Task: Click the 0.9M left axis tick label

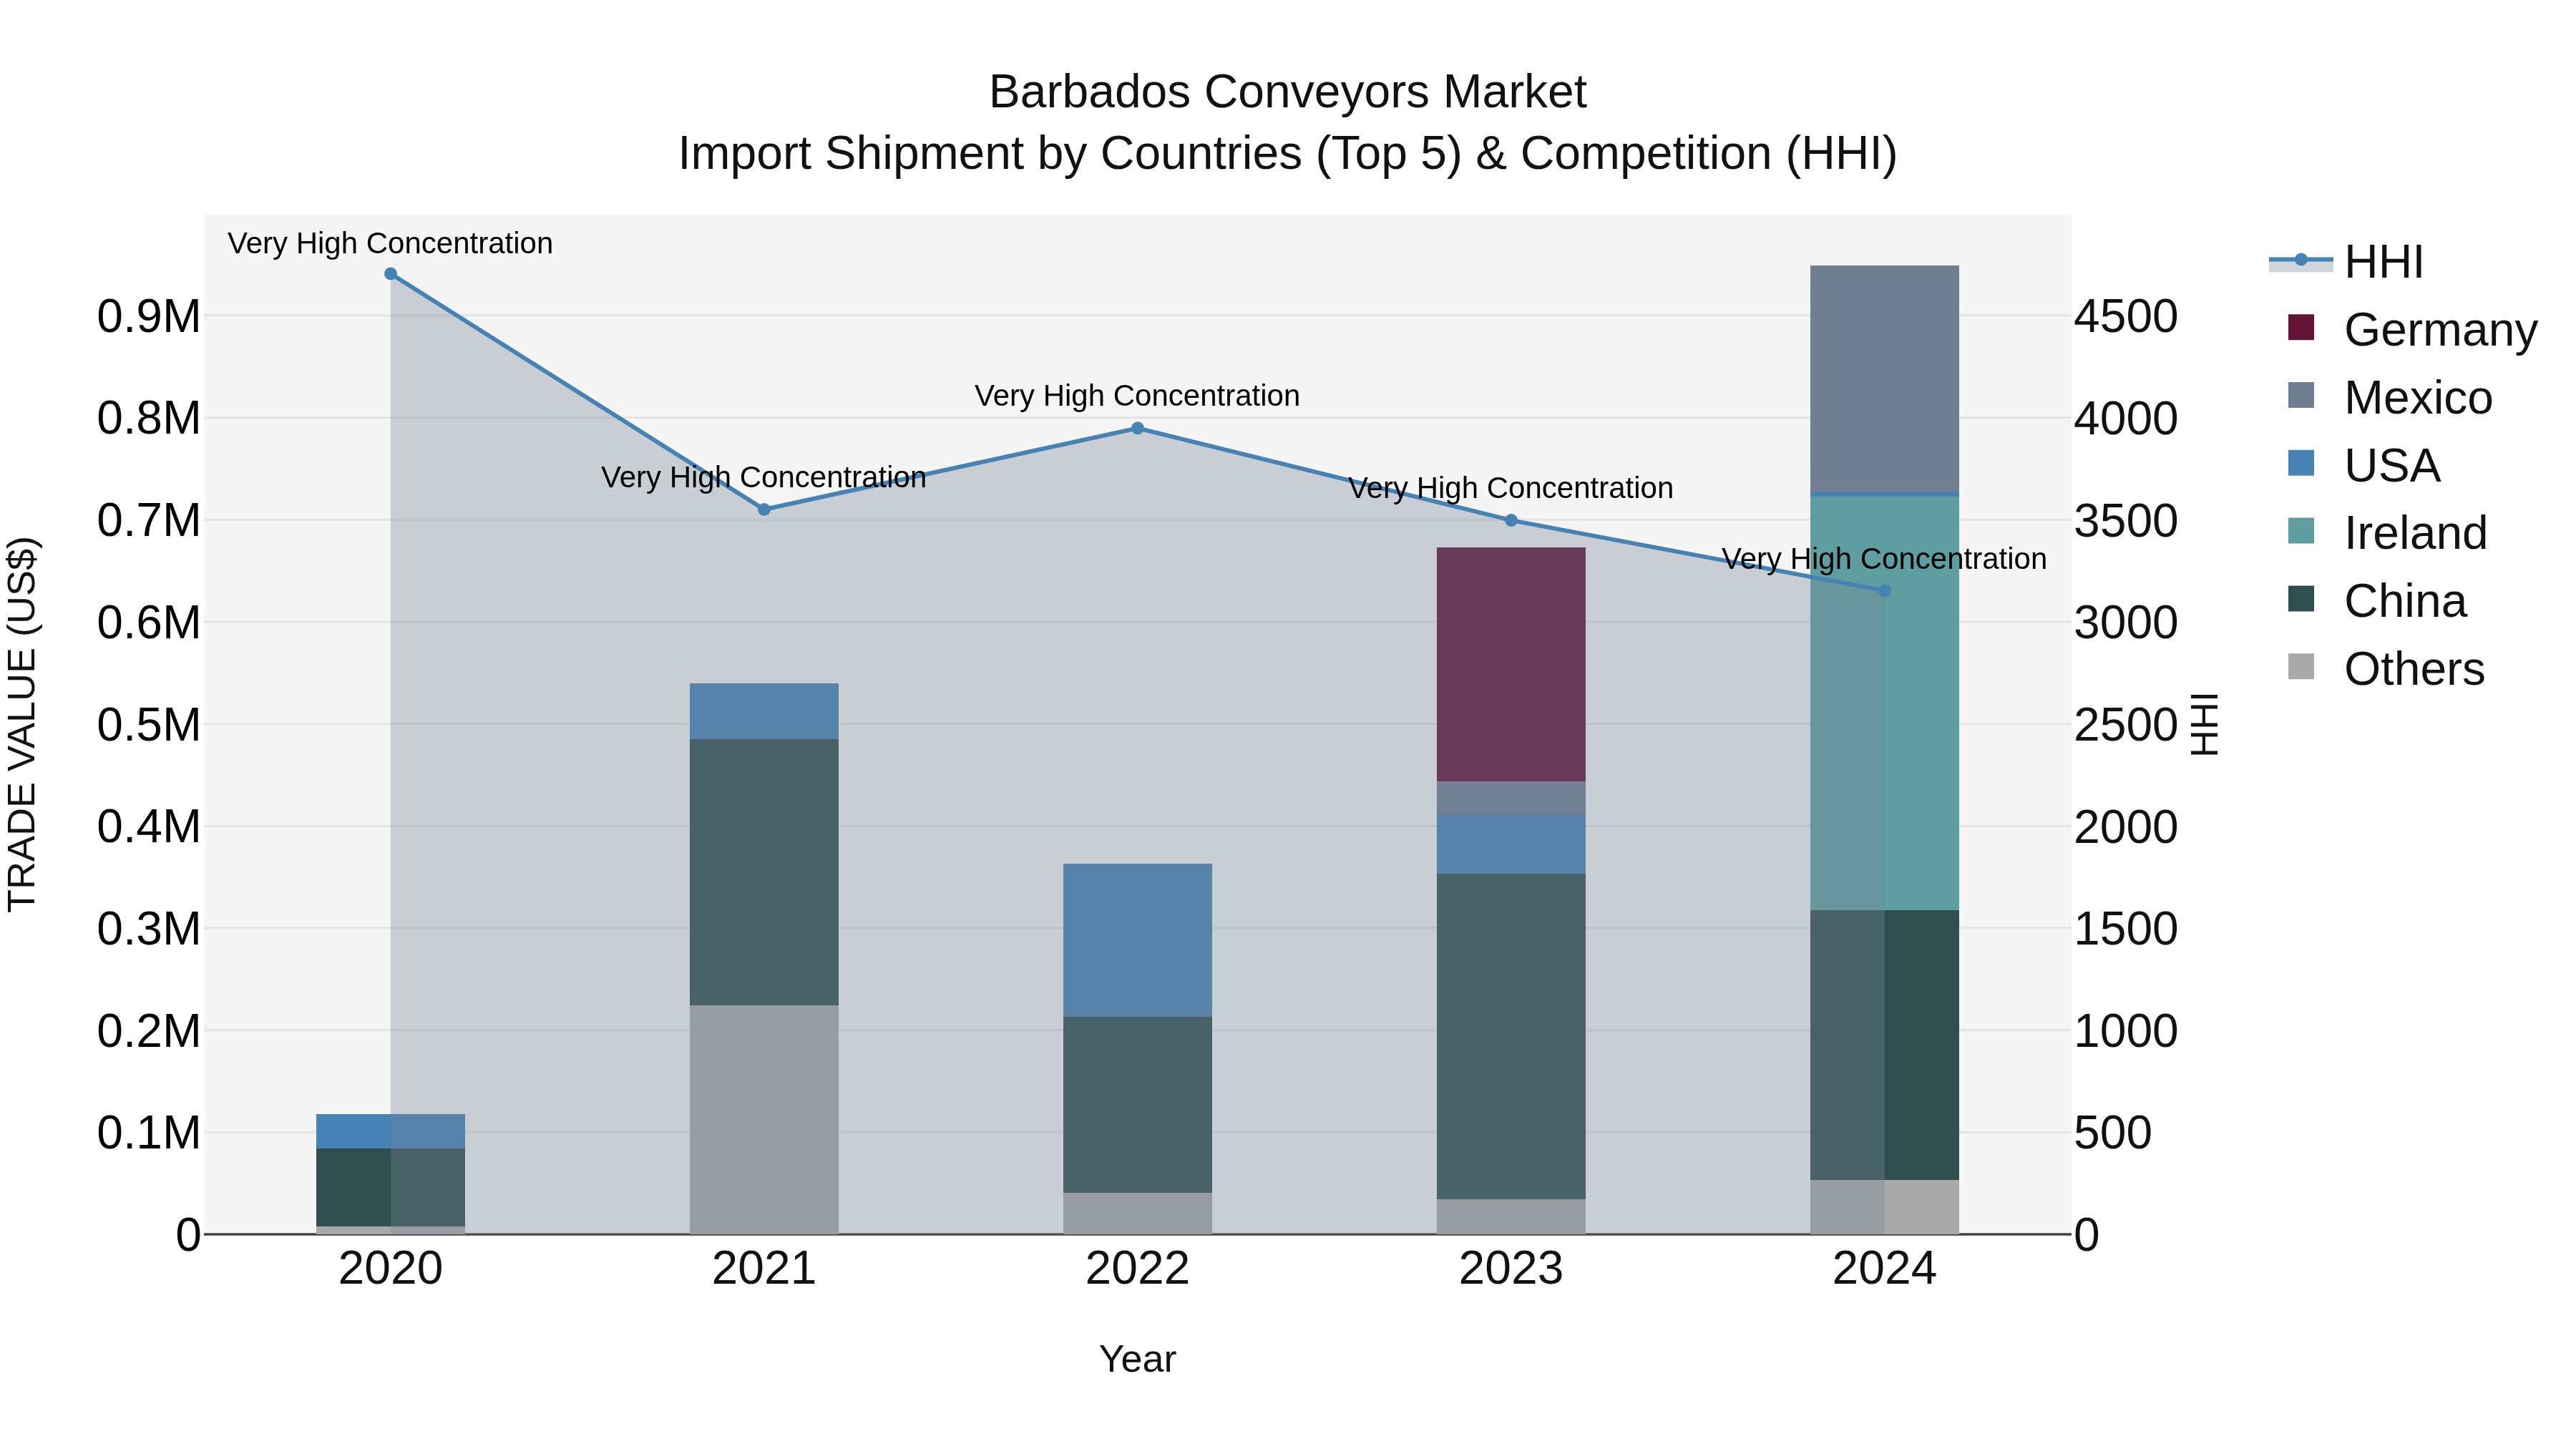Action: tap(149, 317)
